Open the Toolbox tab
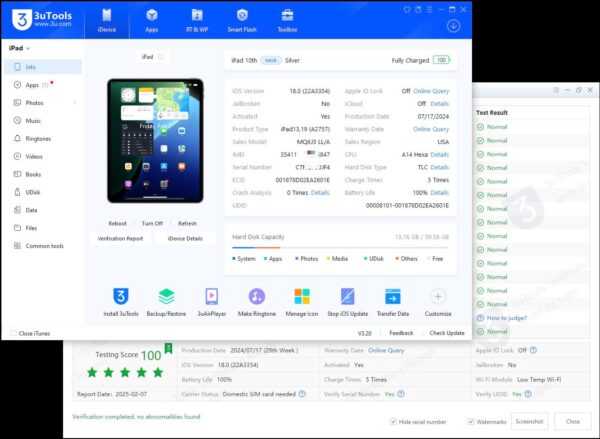 (287, 20)
